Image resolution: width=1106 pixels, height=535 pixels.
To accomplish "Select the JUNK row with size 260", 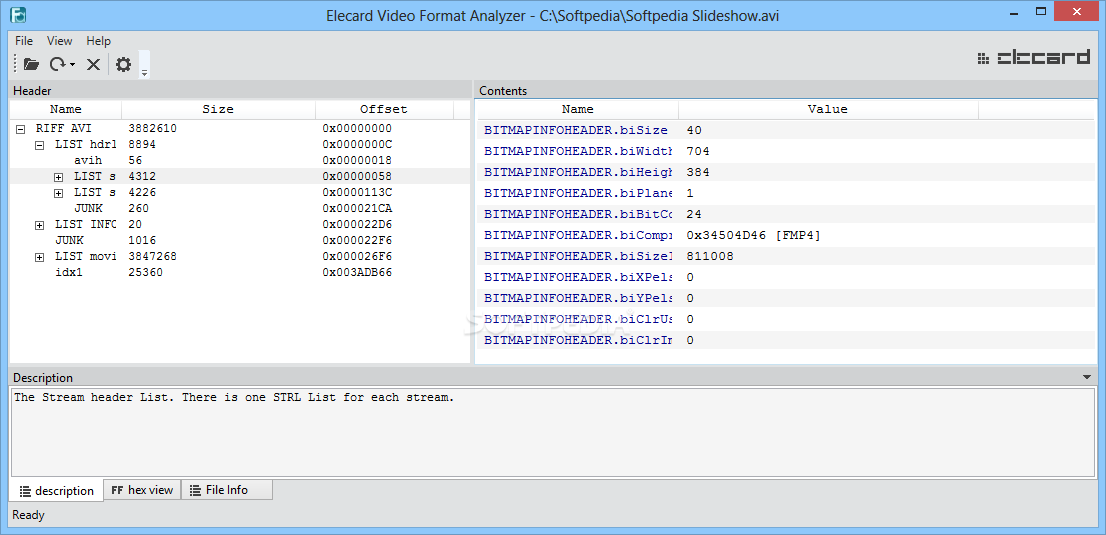I will point(240,208).
